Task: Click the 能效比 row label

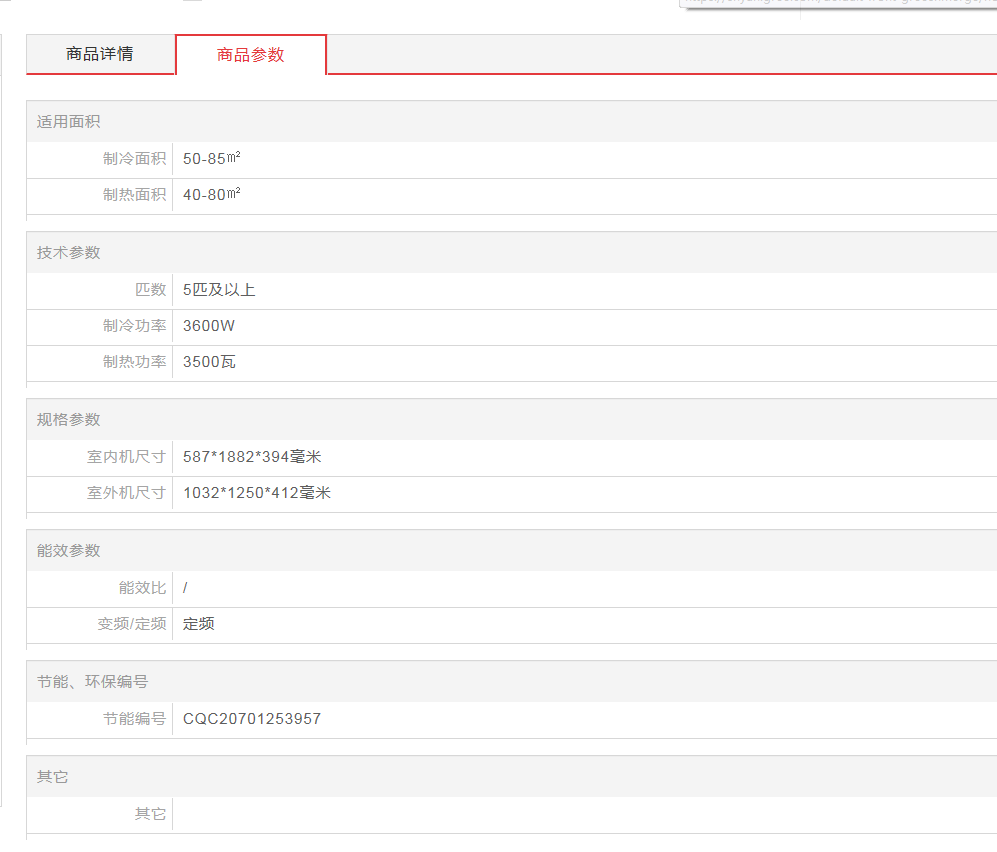Action: point(142,588)
